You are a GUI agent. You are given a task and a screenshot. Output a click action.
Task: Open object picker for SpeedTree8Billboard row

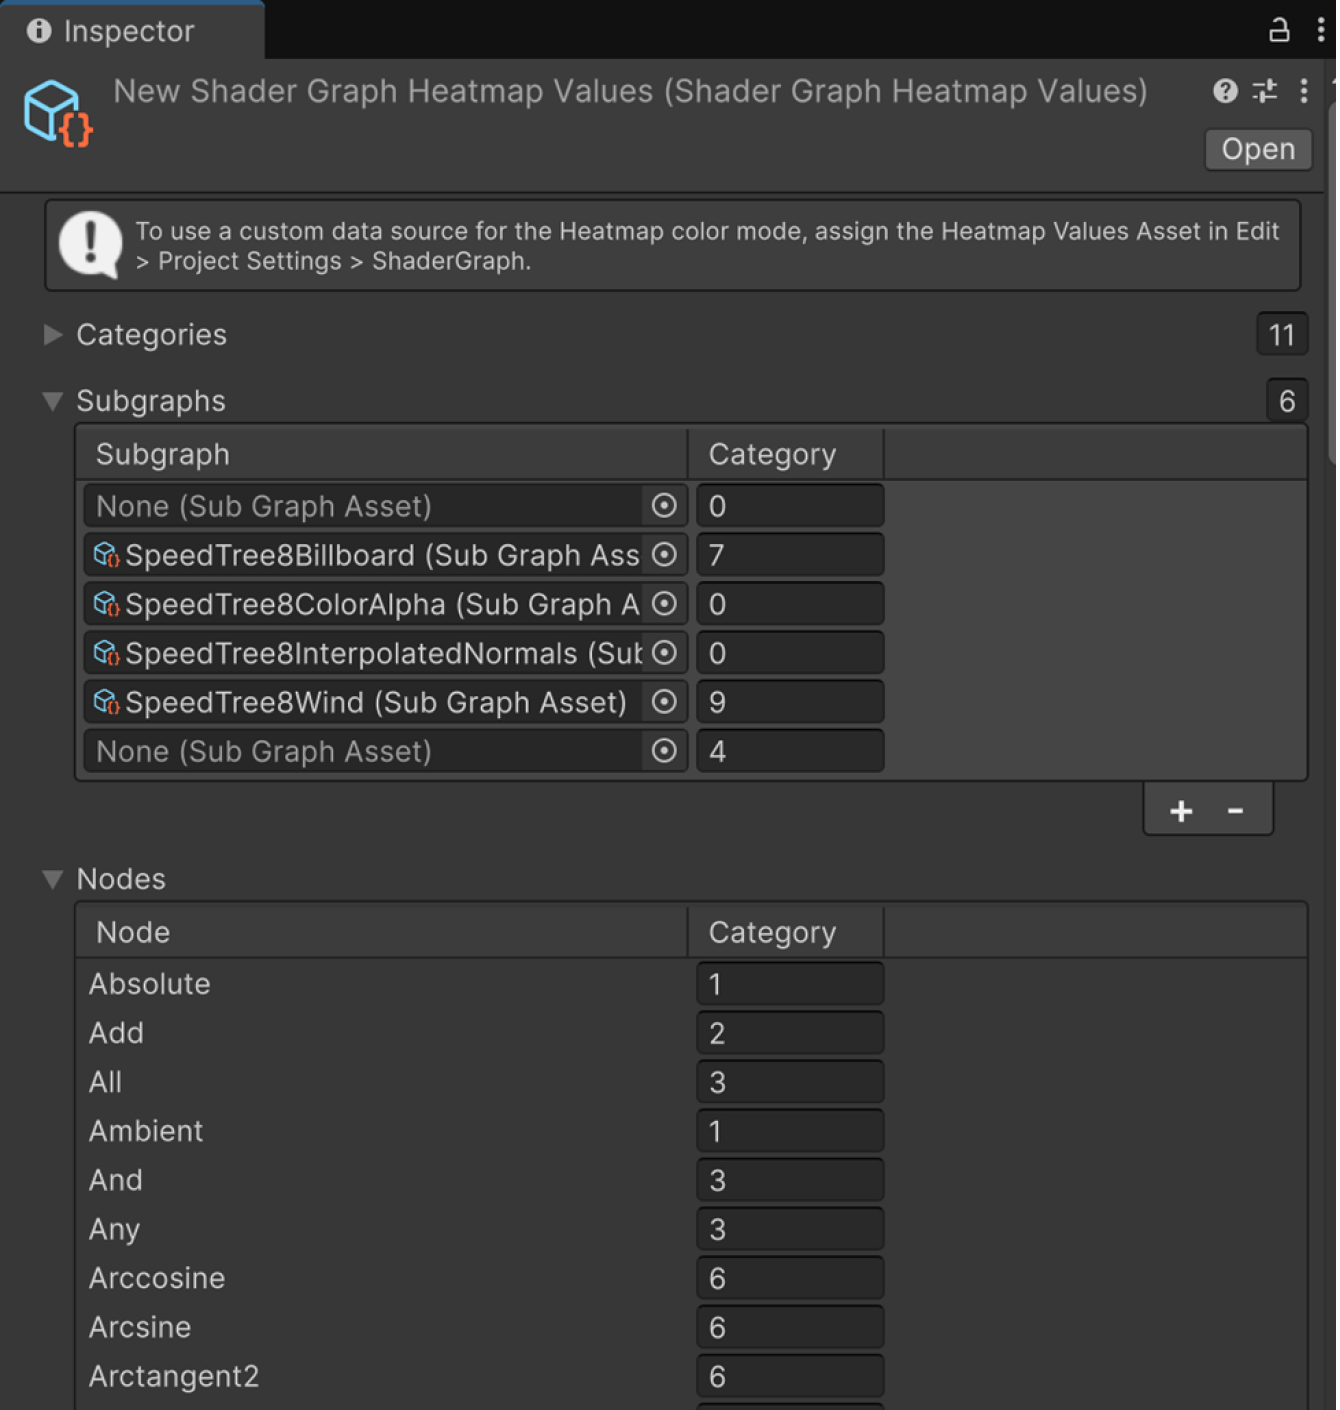pos(664,555)
